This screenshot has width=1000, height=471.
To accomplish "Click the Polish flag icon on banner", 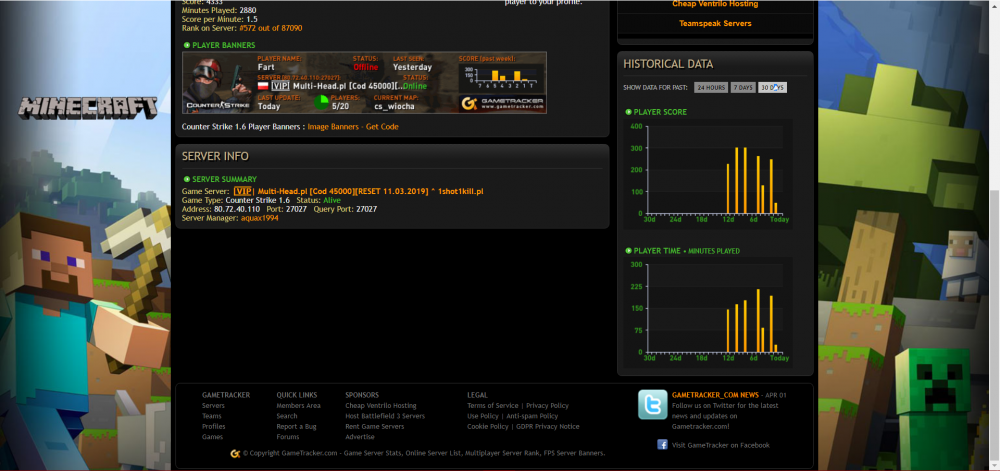I will point(263,86).
